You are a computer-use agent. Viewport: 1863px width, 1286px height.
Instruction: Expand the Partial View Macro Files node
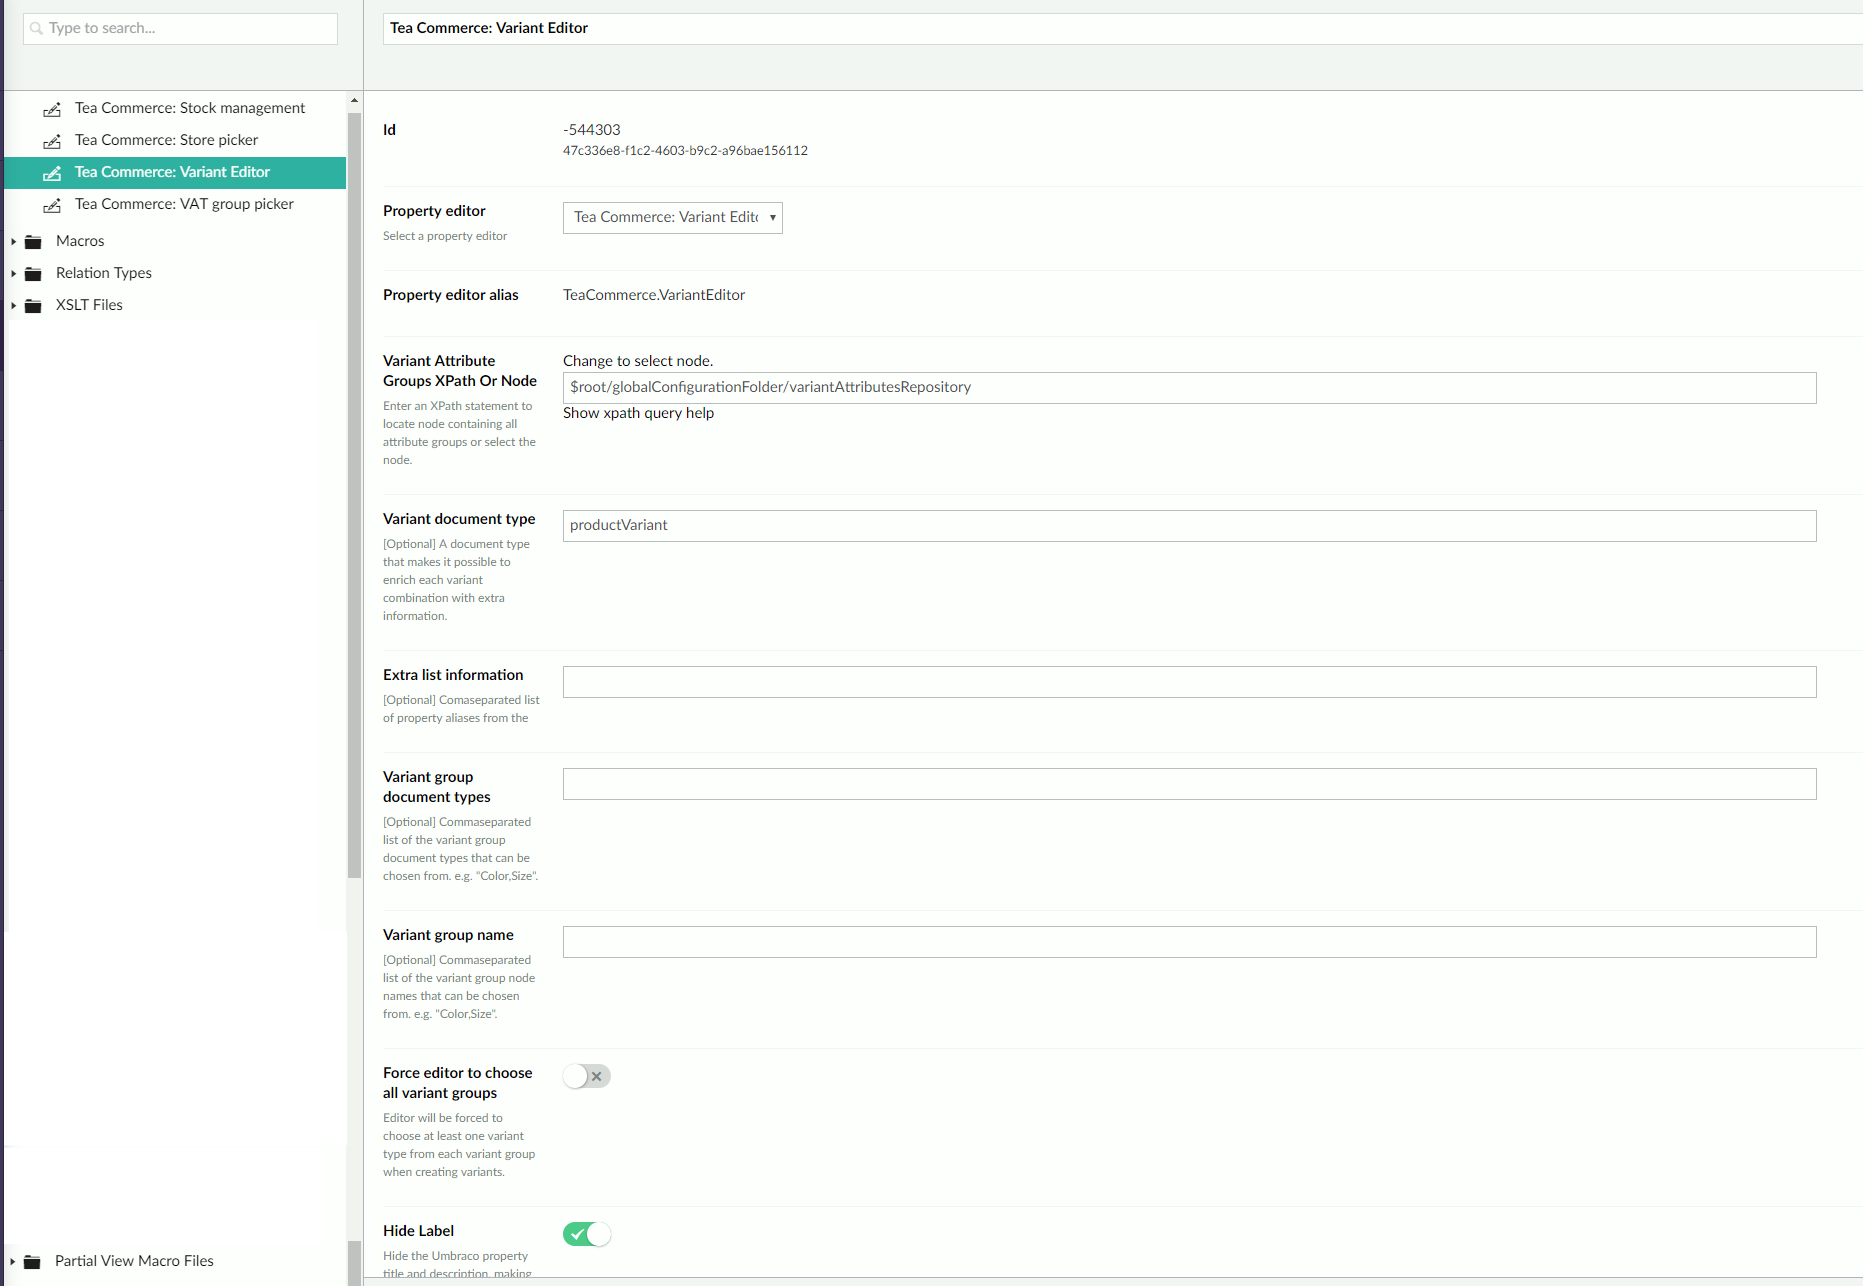coord(13,1262)
